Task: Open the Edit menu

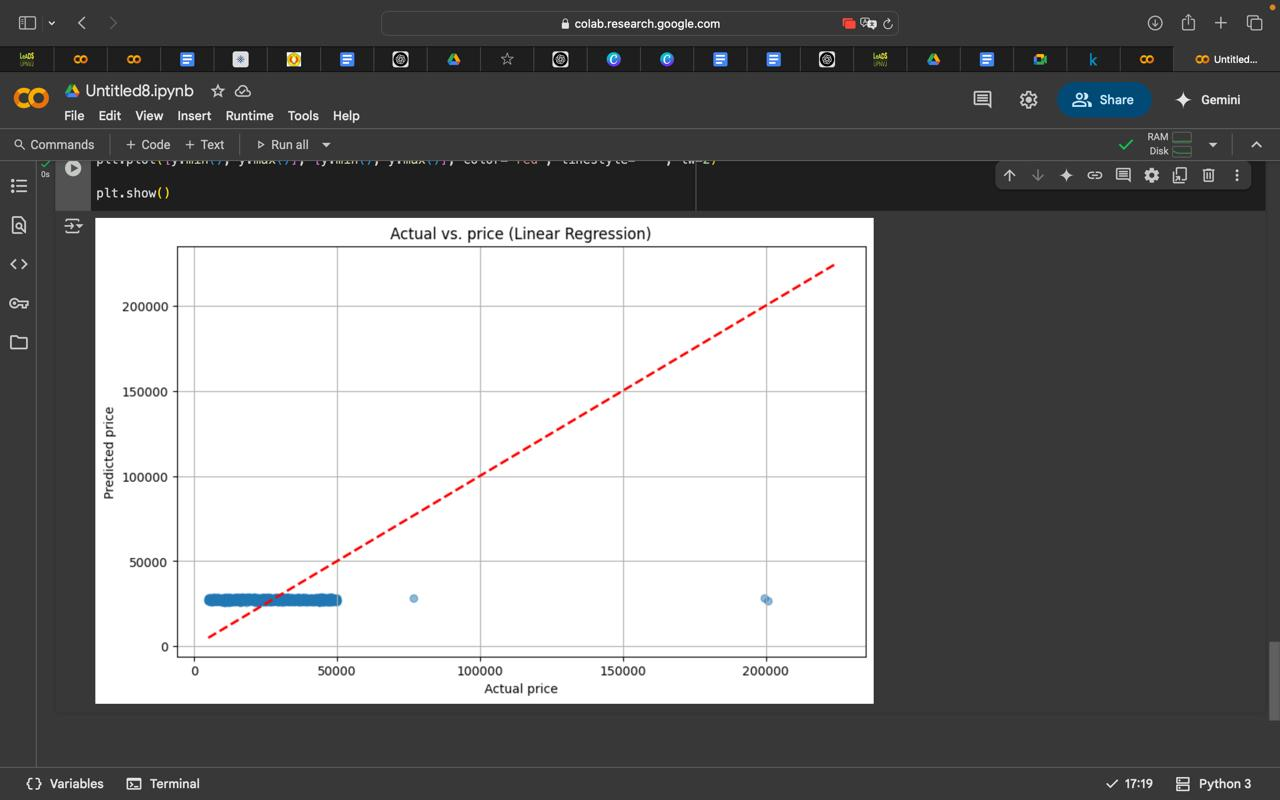Action: [110, 116]
